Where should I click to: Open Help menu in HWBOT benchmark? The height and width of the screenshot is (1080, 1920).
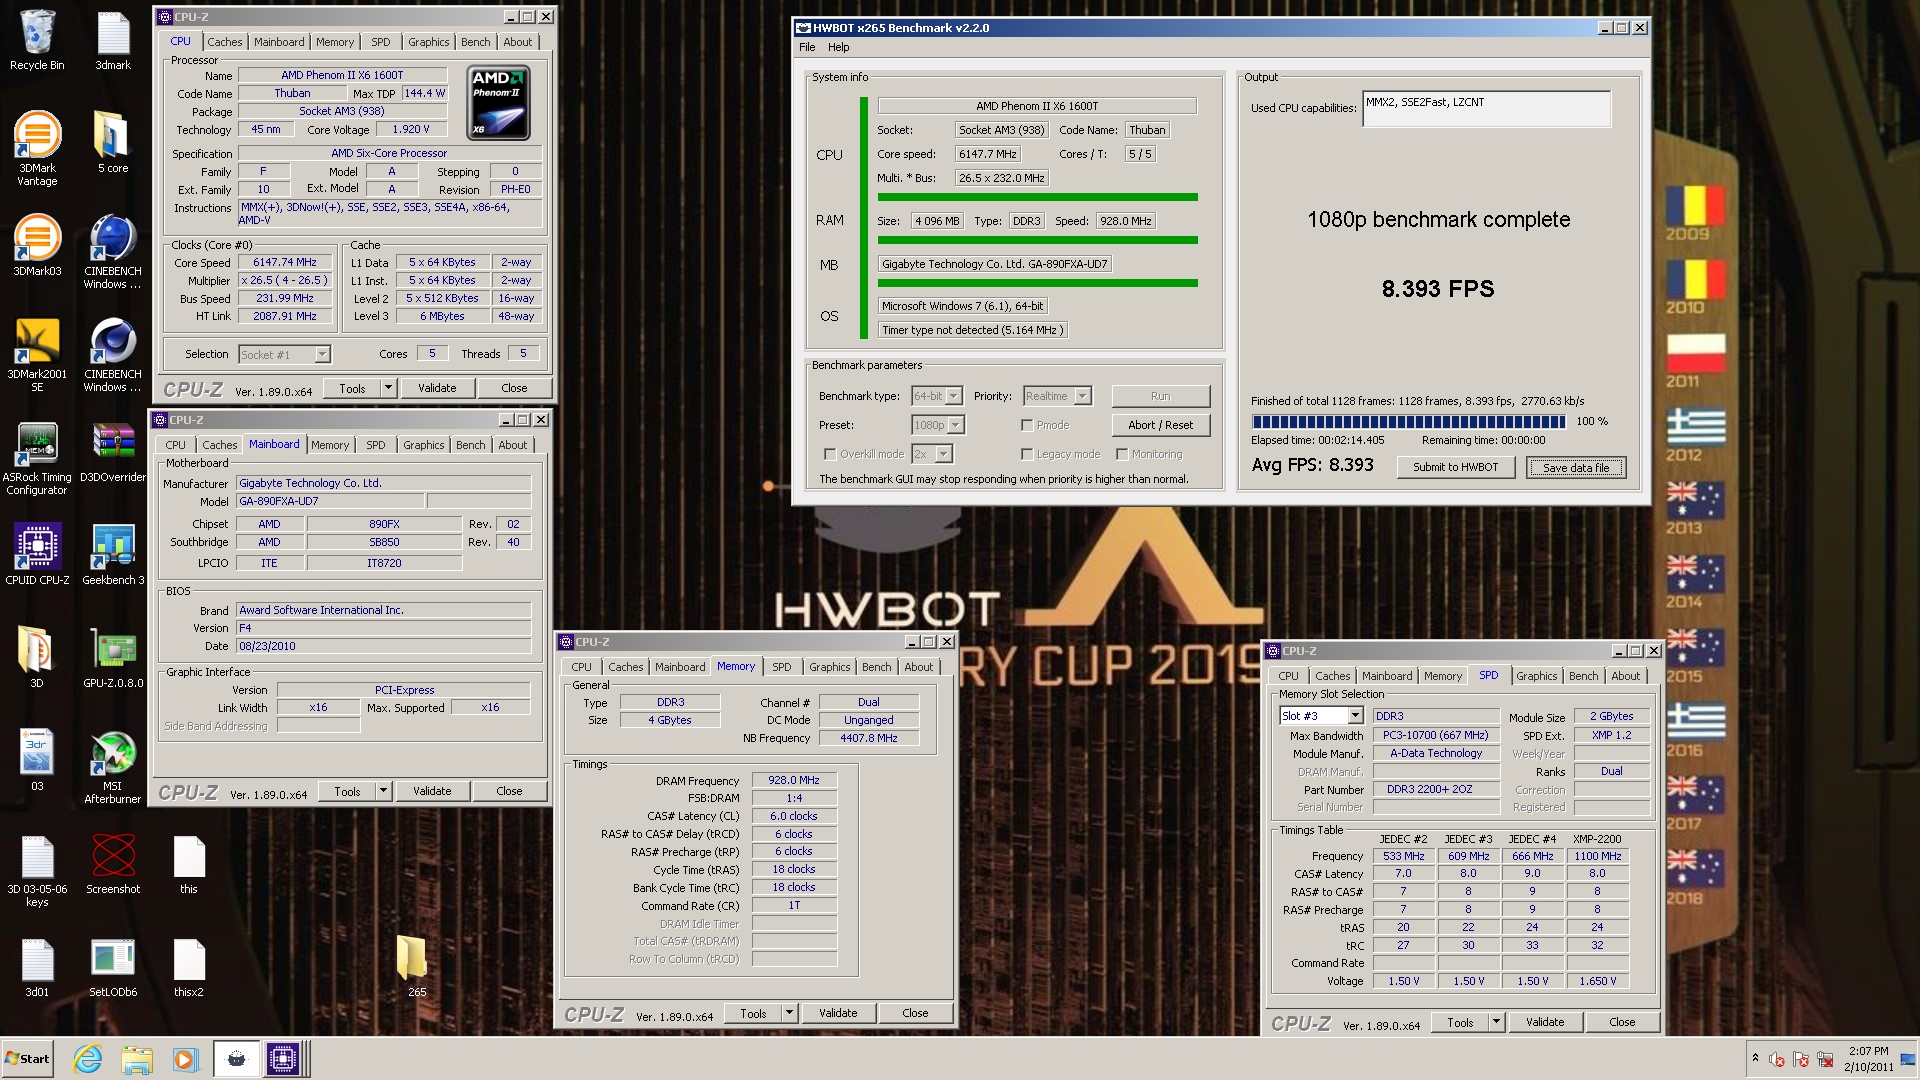(838, 47)
